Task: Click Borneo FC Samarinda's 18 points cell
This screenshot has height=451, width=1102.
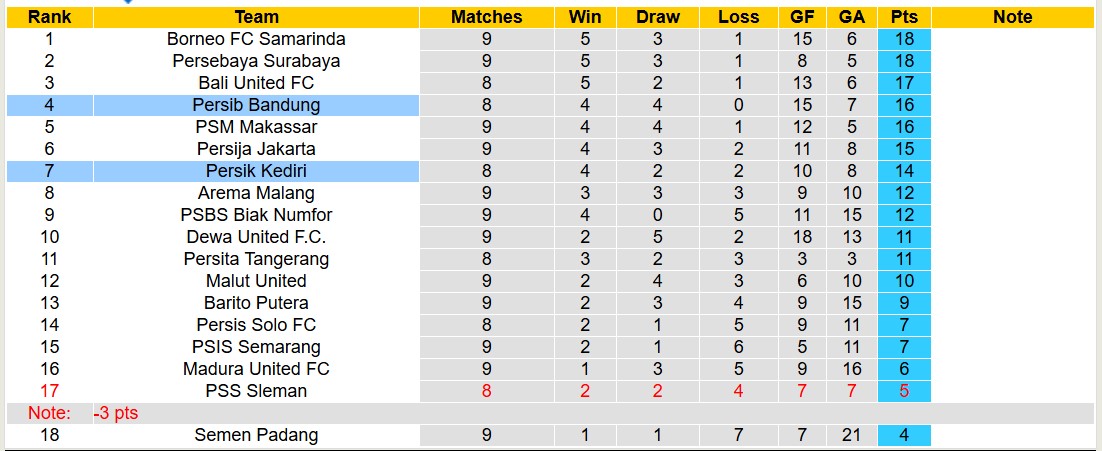Action: click(904, 39)
